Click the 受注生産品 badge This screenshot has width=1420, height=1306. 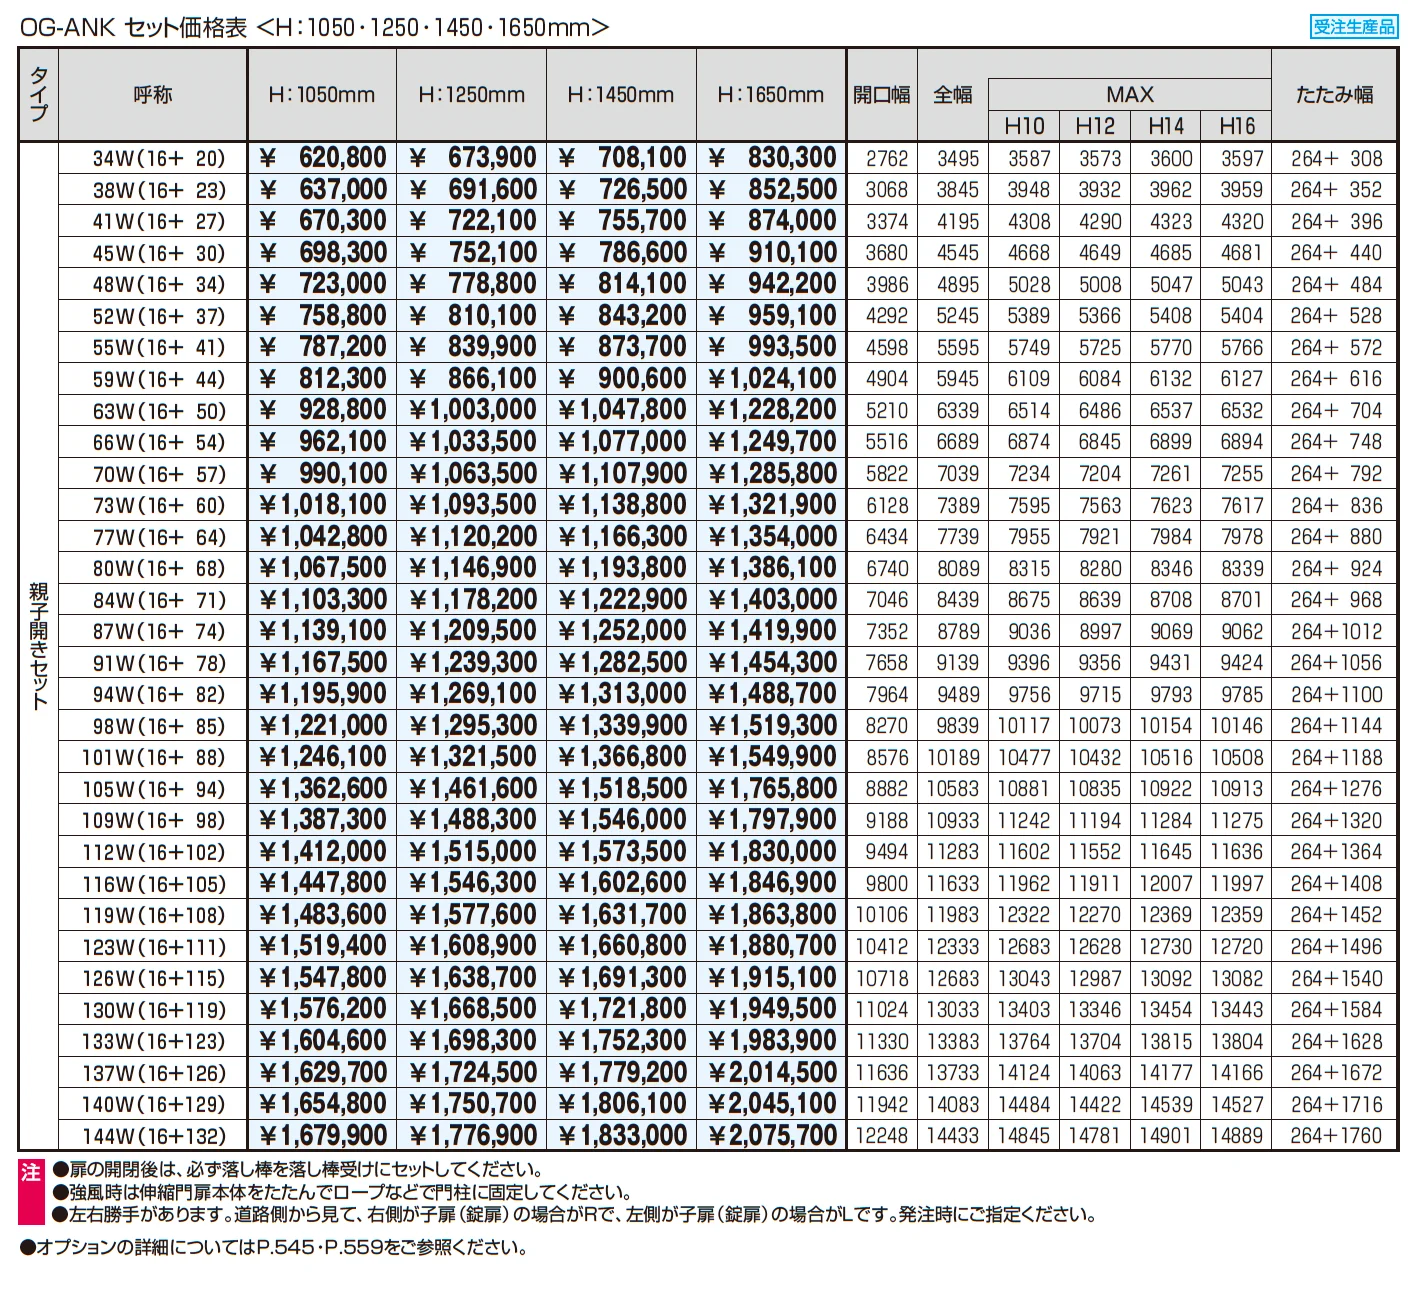(x=1353, y=27)
